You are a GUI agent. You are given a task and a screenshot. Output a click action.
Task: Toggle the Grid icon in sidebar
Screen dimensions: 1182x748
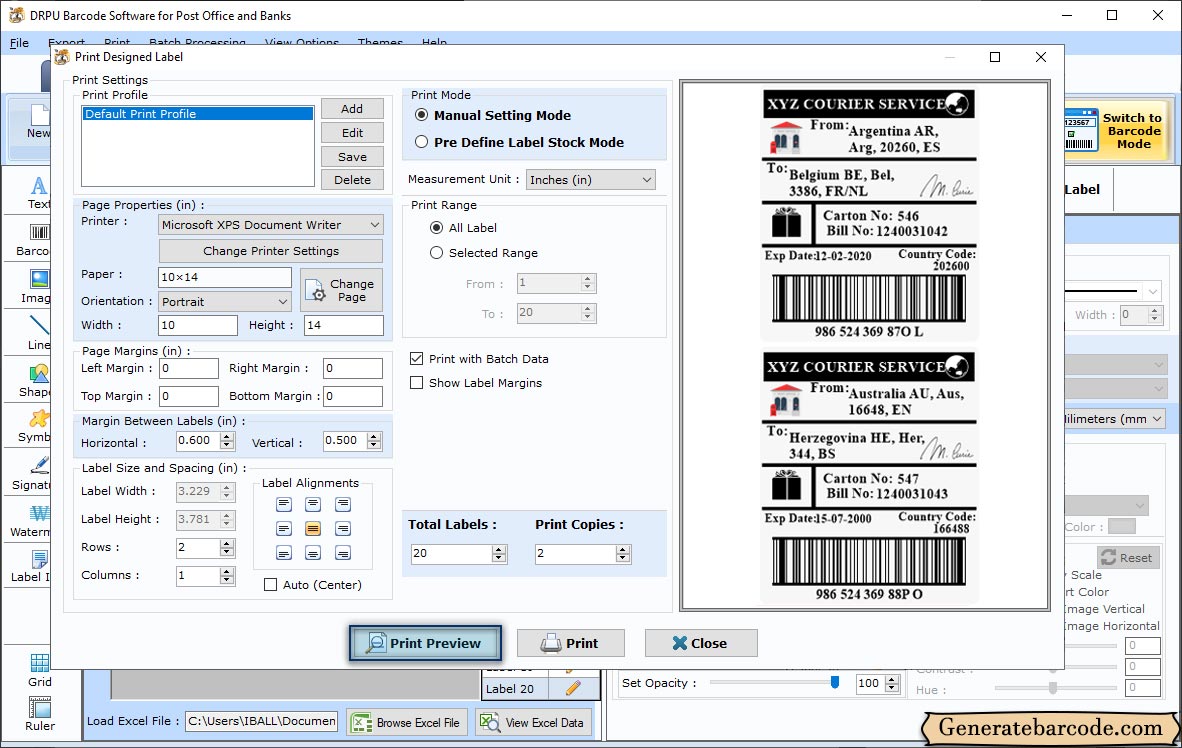point(39,671)
